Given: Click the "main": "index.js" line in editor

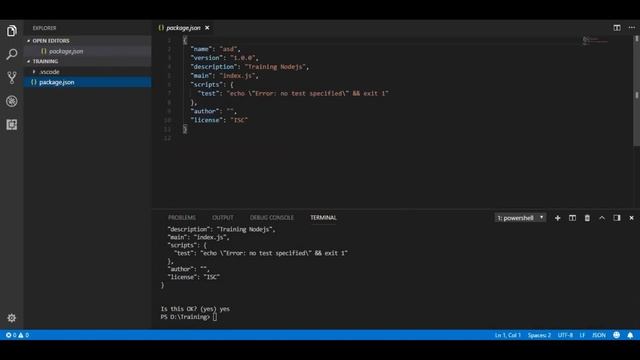Looking at the screenshot, I should (x=224, y=76).
